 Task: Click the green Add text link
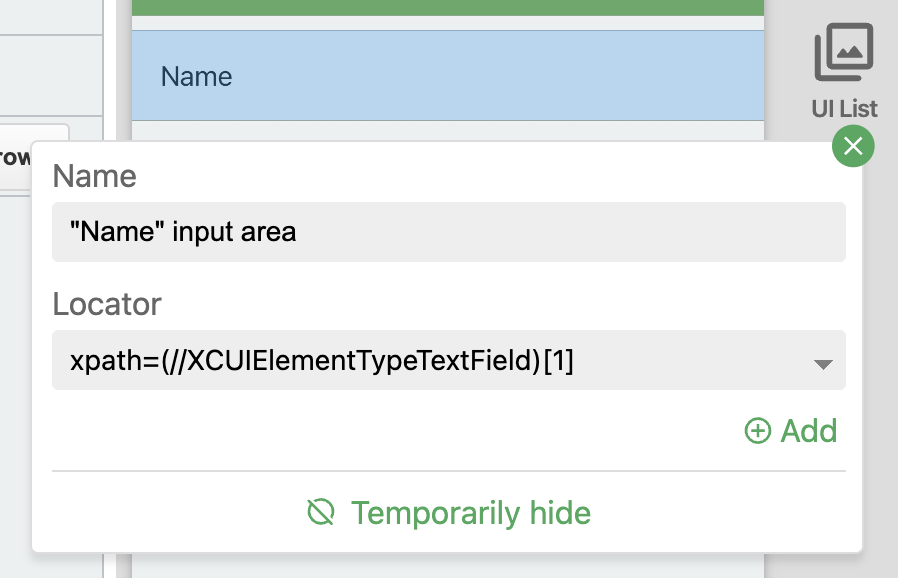tap(809, 431)
